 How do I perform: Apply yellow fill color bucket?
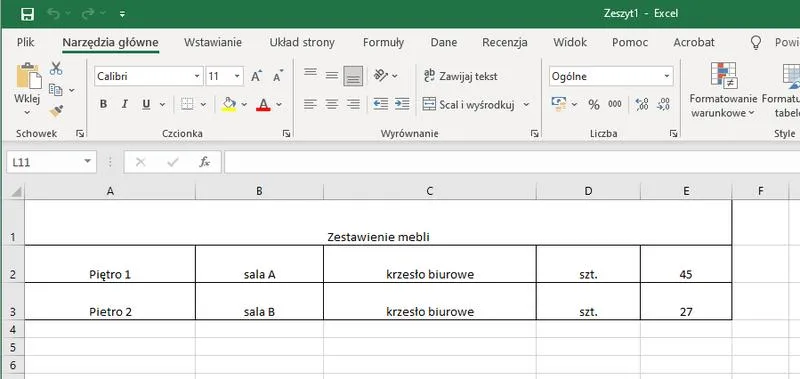pos(229,104)
